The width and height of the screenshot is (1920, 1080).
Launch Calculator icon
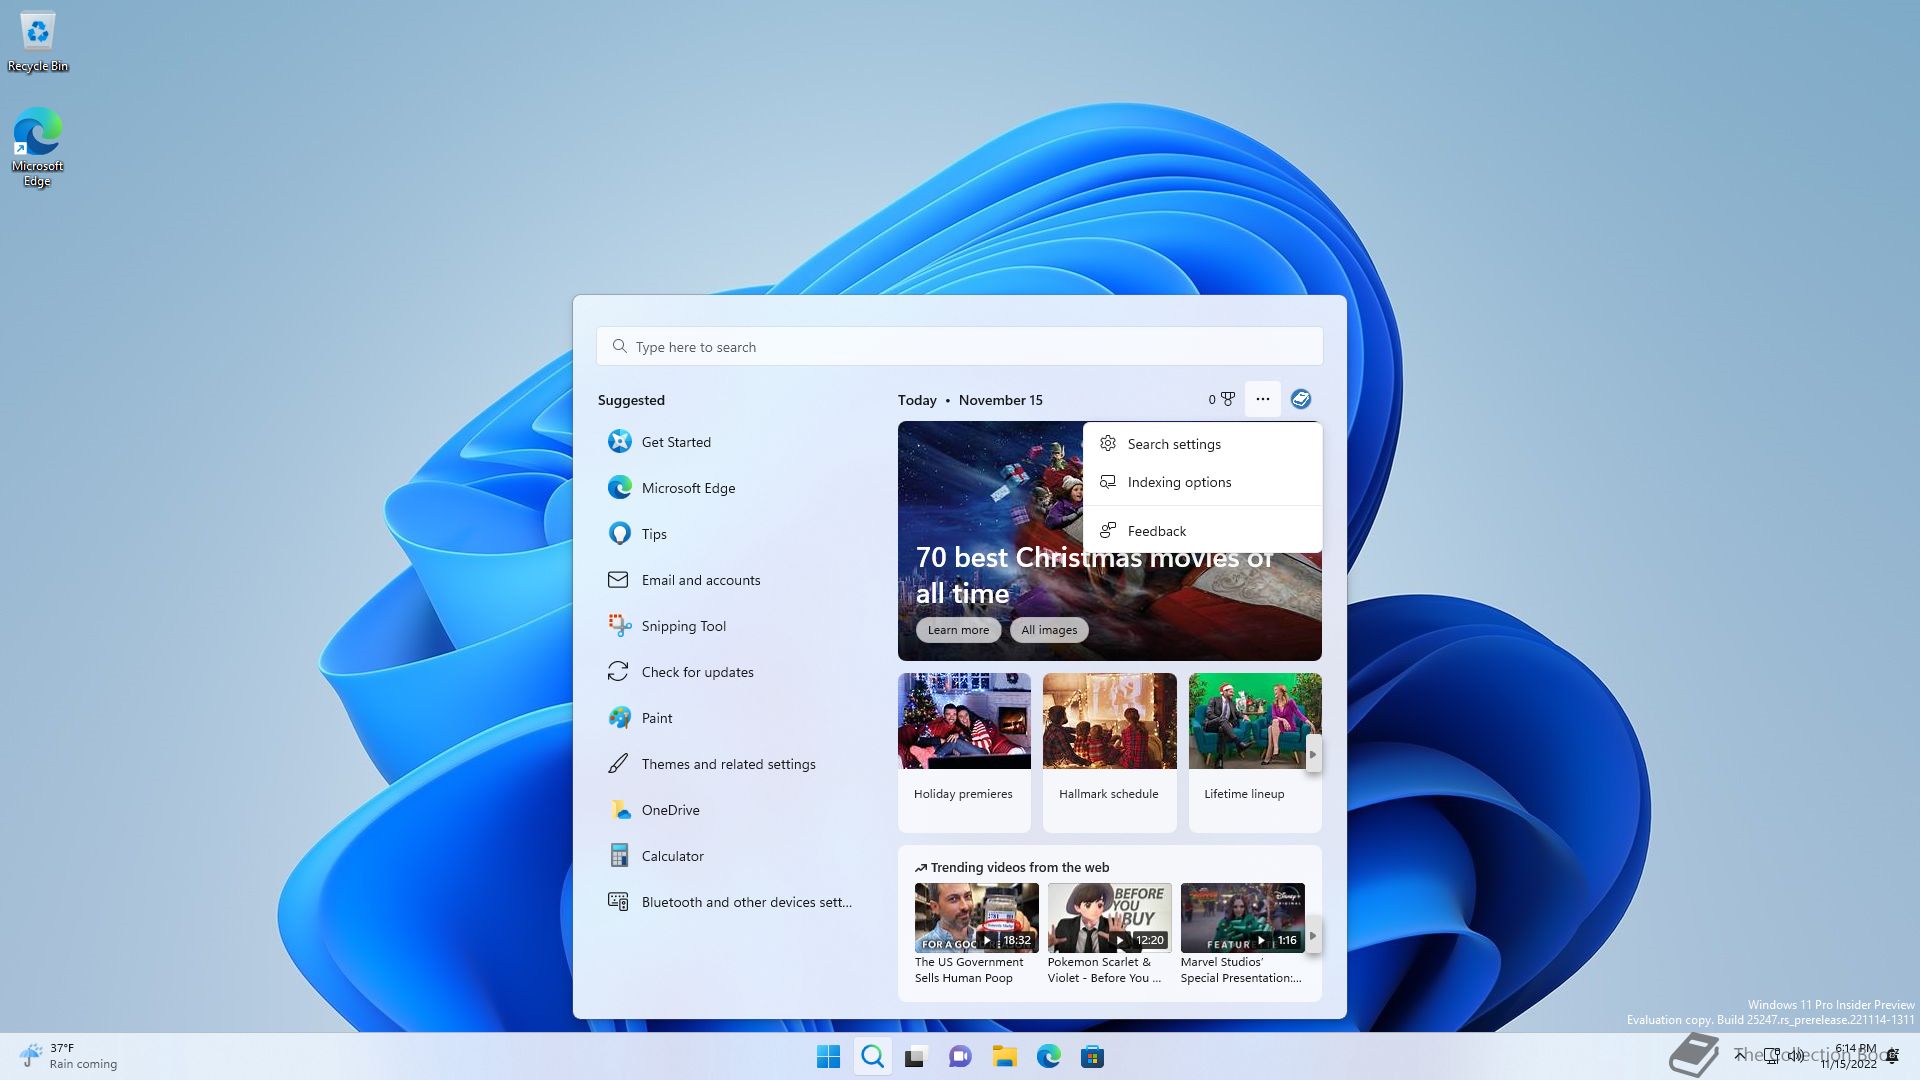pos(619,856)
